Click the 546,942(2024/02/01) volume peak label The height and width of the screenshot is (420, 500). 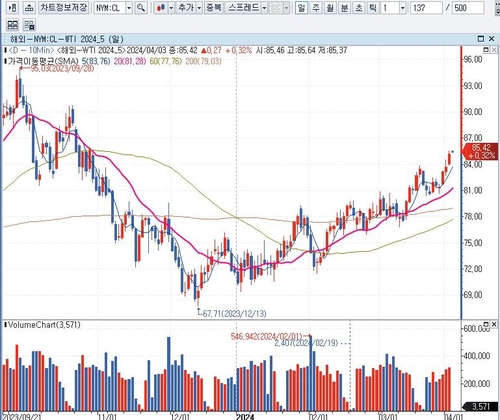266,336
